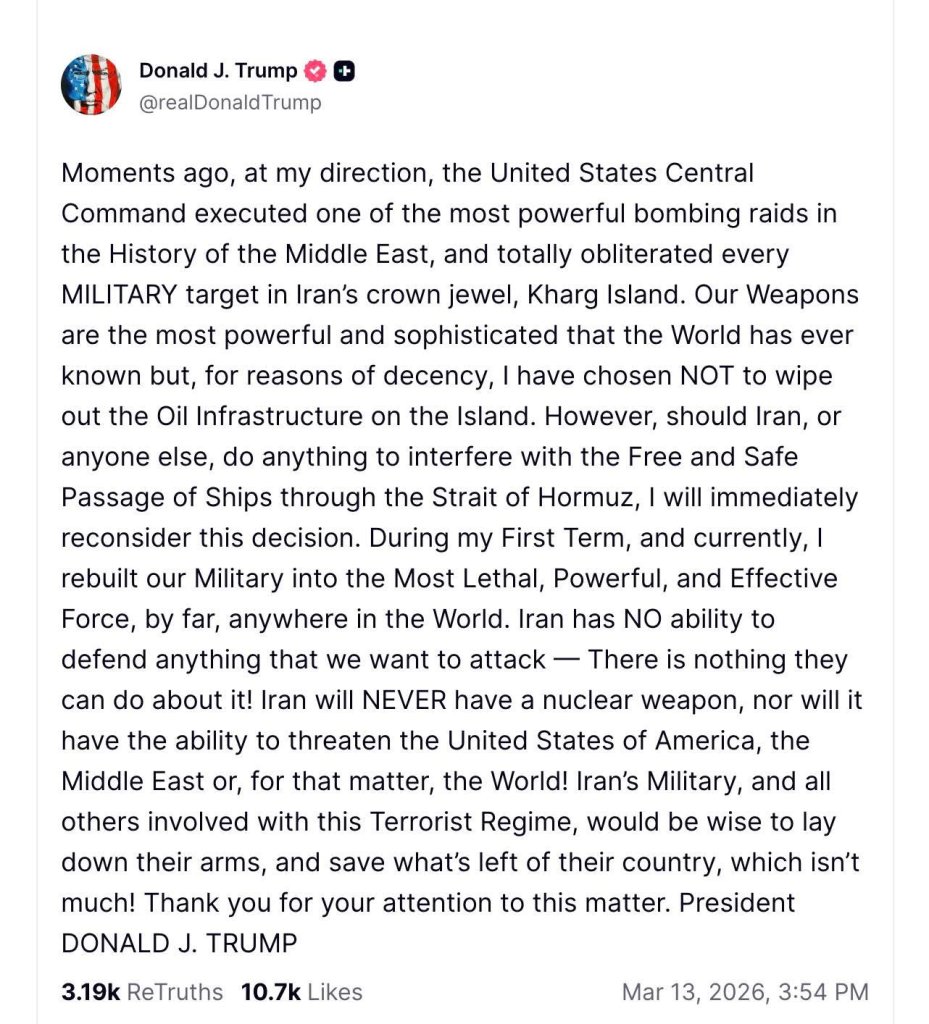The height and width of the screenshot is (1024, 929).
Task: View the 10.7k Likes list
Action: (x=301, y=992)
